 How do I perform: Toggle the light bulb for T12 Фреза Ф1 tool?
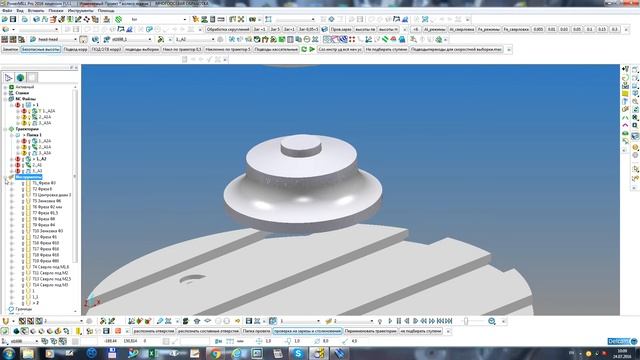(23, 237)
